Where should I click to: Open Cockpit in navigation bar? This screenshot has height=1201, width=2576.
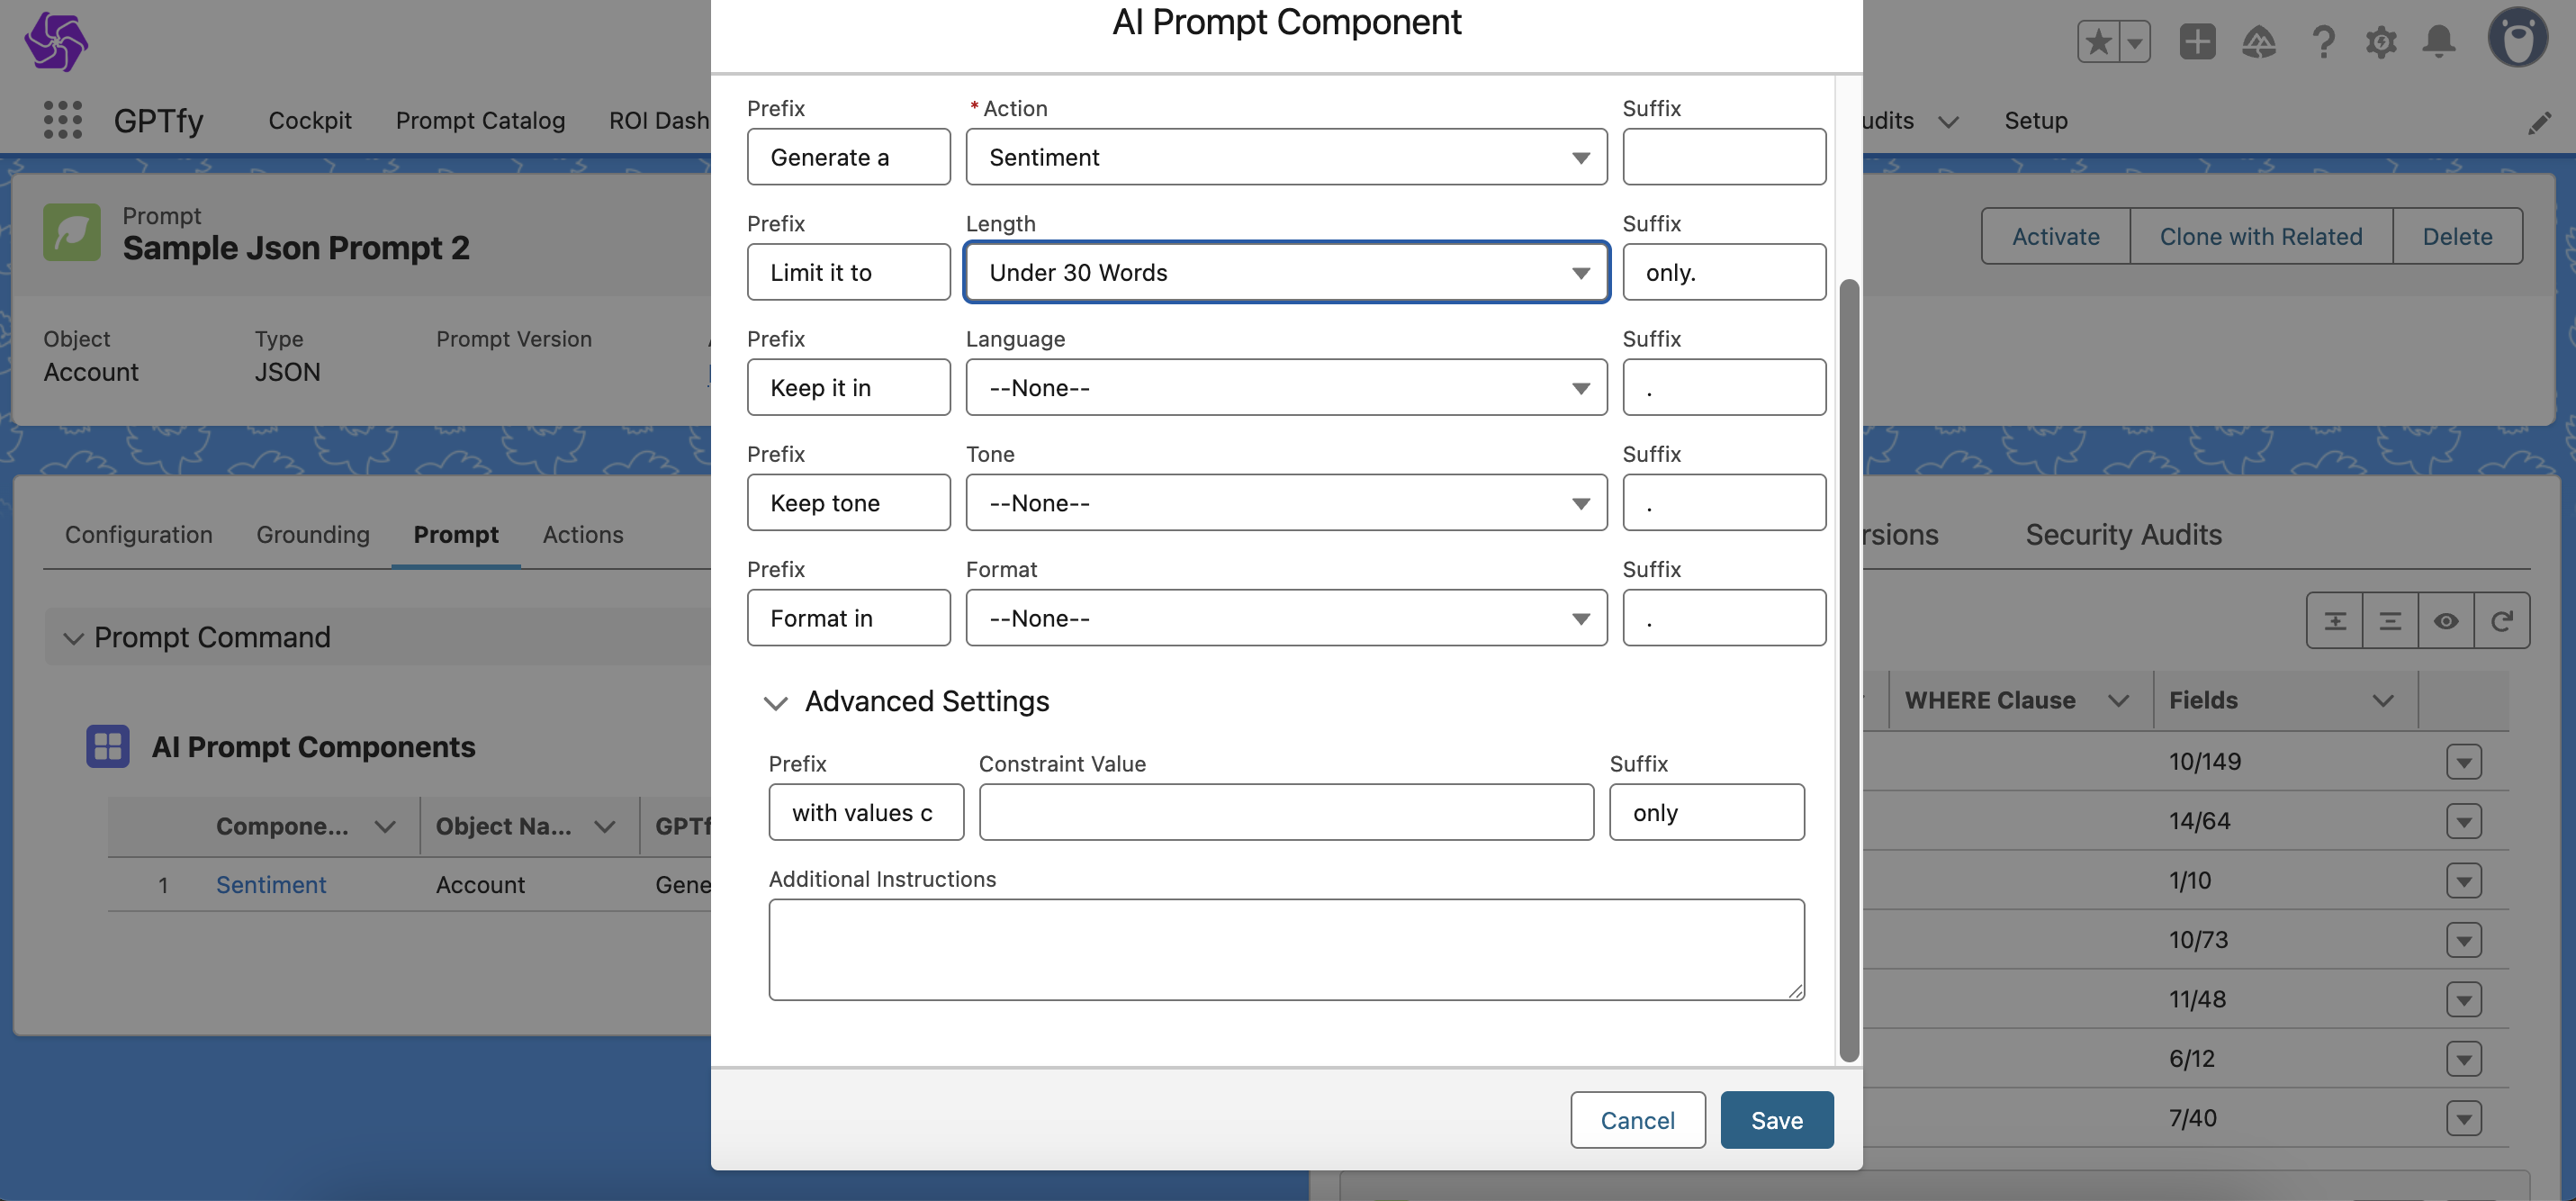310,120
